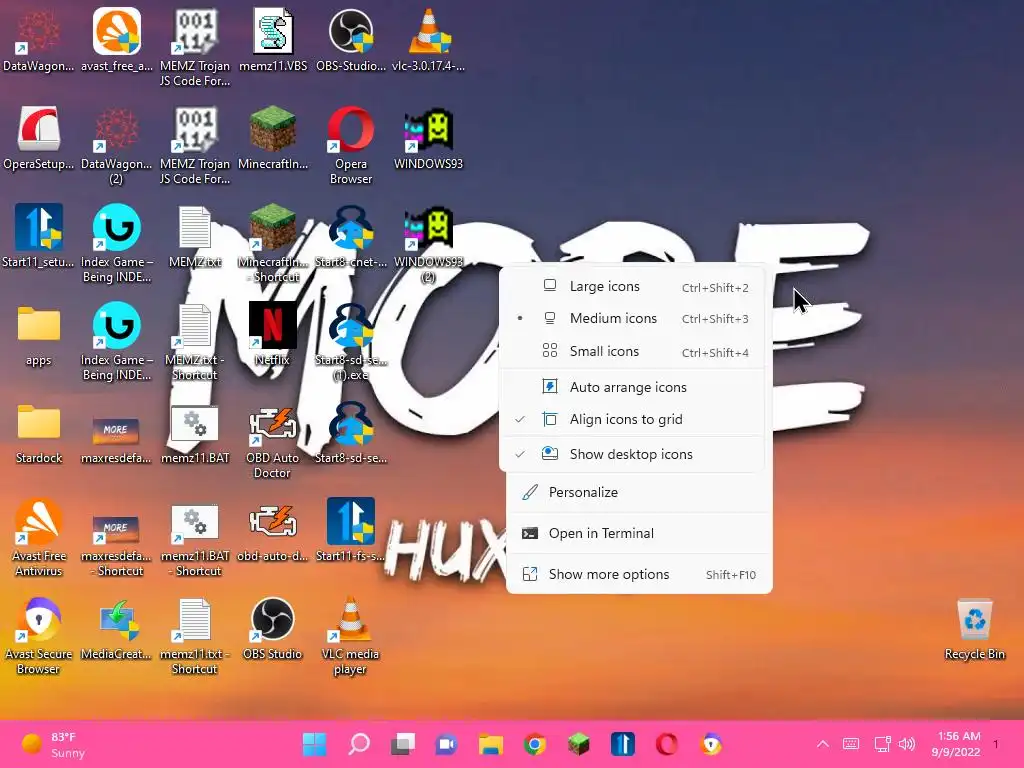Select the obd-auto-d... installer icon
The image size is (1024, 768).
pyautogui.click(x=272, y=530)
